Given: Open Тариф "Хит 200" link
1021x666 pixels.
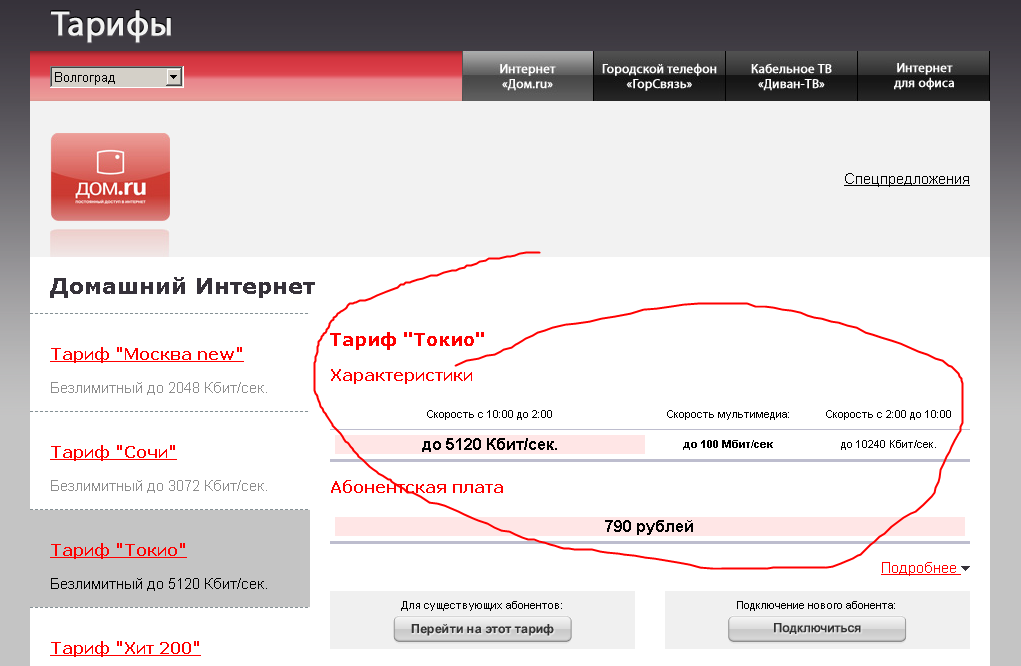Looking at the screenshot, I should pyautogui.click(x=125, y=648).
